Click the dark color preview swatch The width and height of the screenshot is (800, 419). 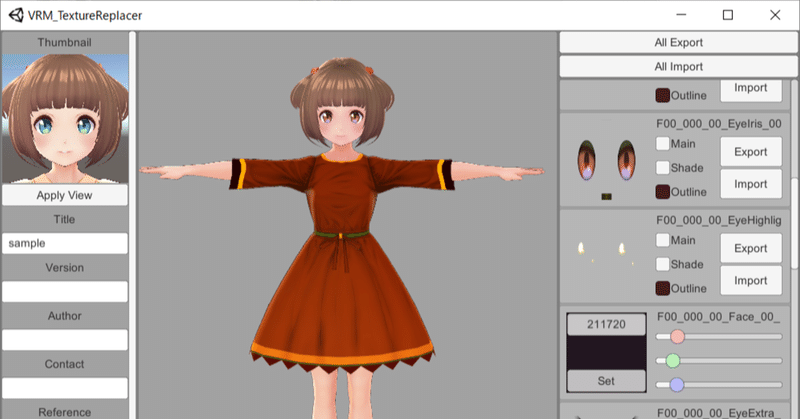606,353
